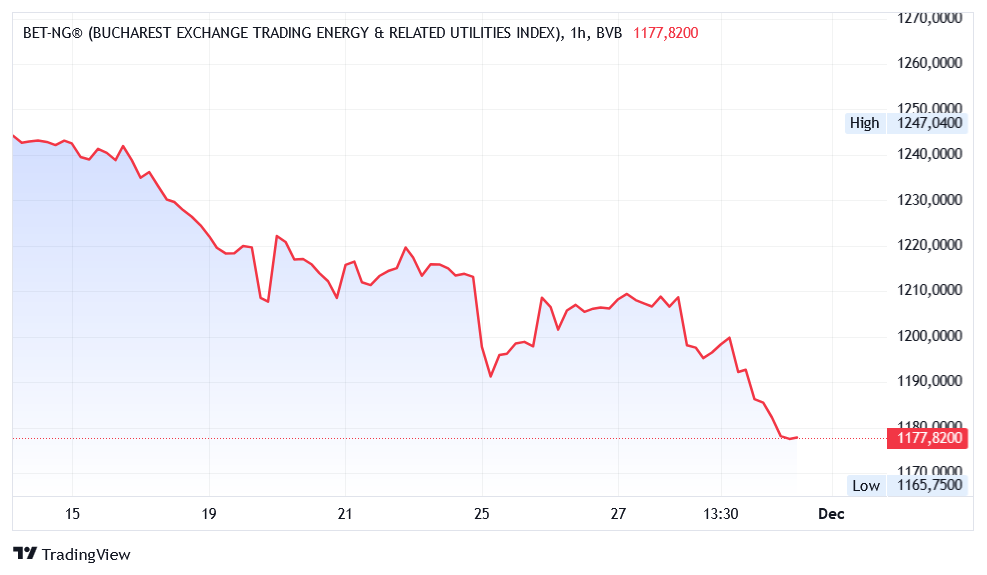Click the red current price tag on axis
987x575 pixels.
(929, 438)
